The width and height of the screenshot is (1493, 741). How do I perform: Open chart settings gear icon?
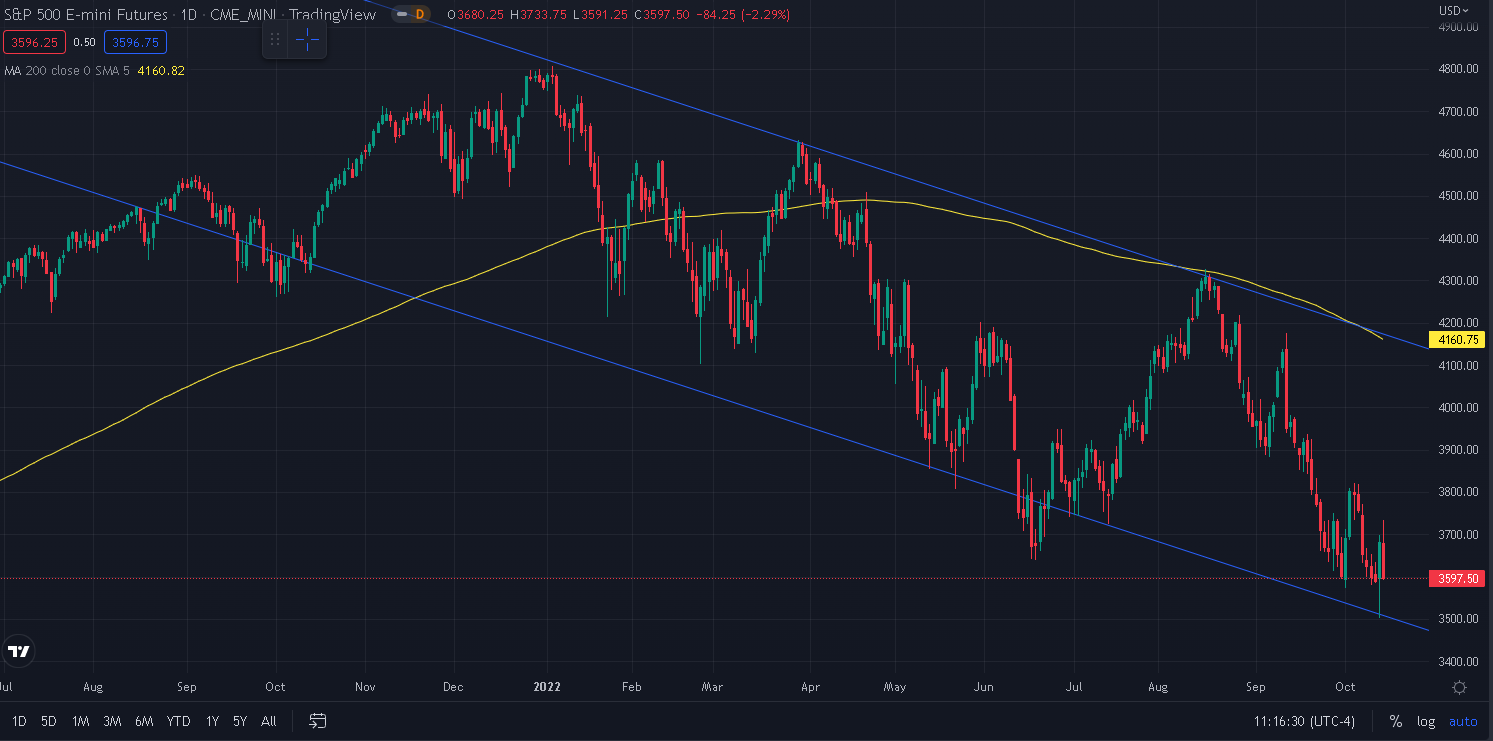[x=1459, y=687]
